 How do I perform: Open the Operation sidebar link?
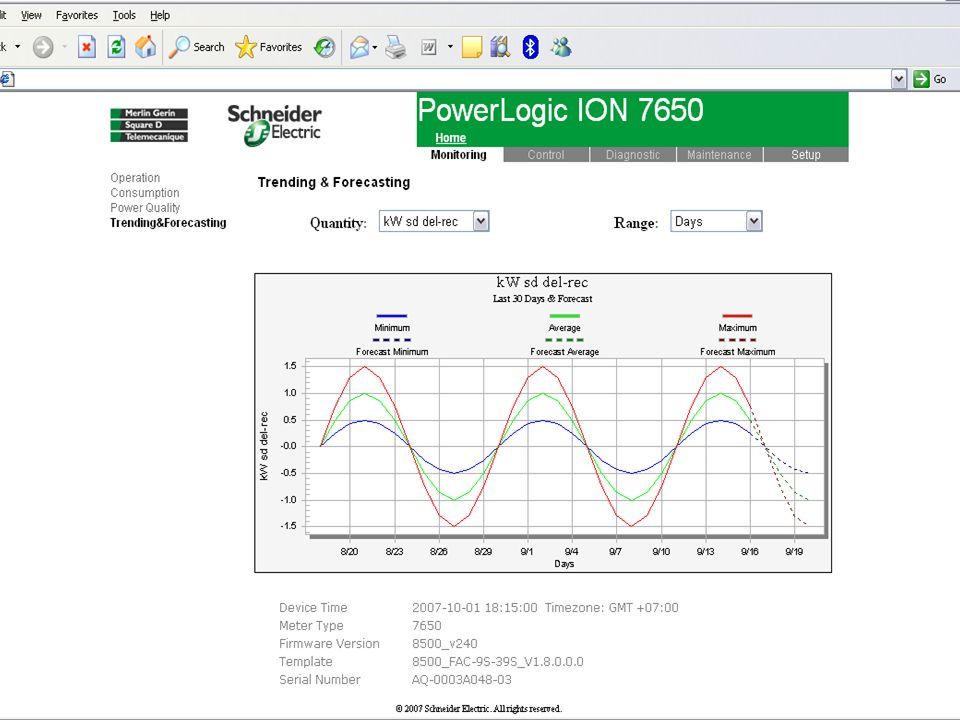(x=135, y=178)
